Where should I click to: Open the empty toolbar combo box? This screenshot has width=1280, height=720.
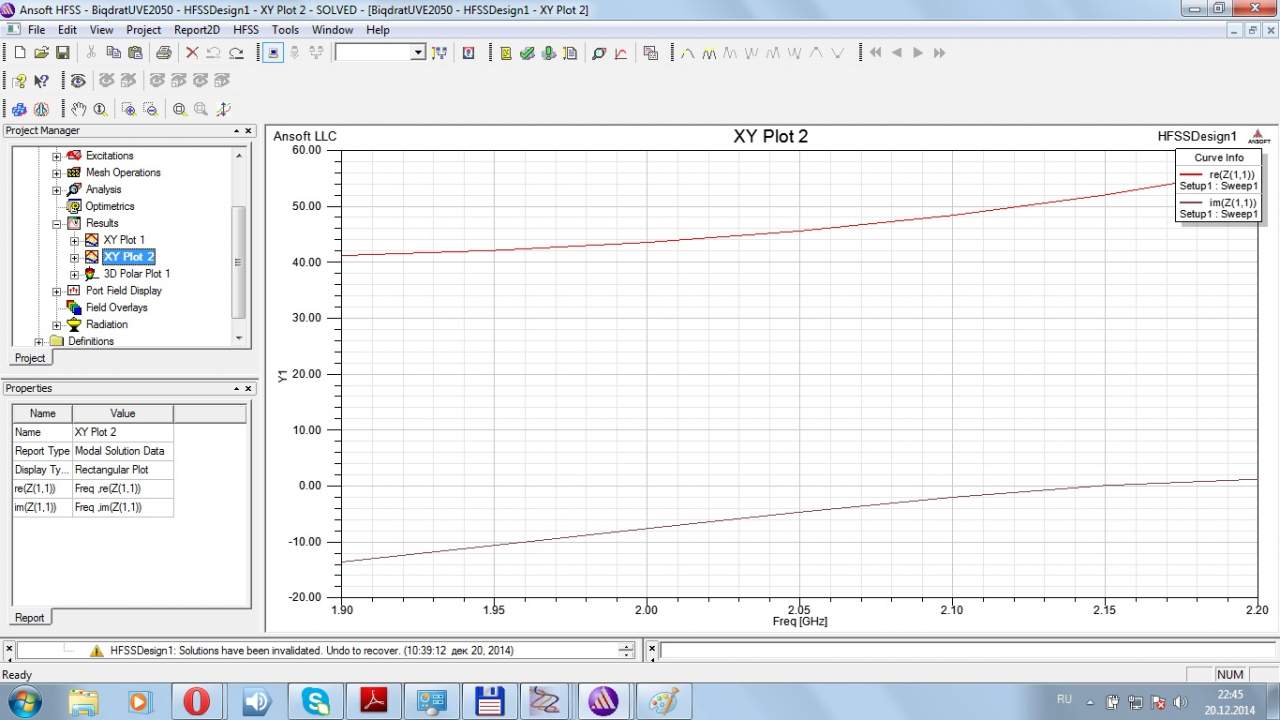tap(418, 53)
